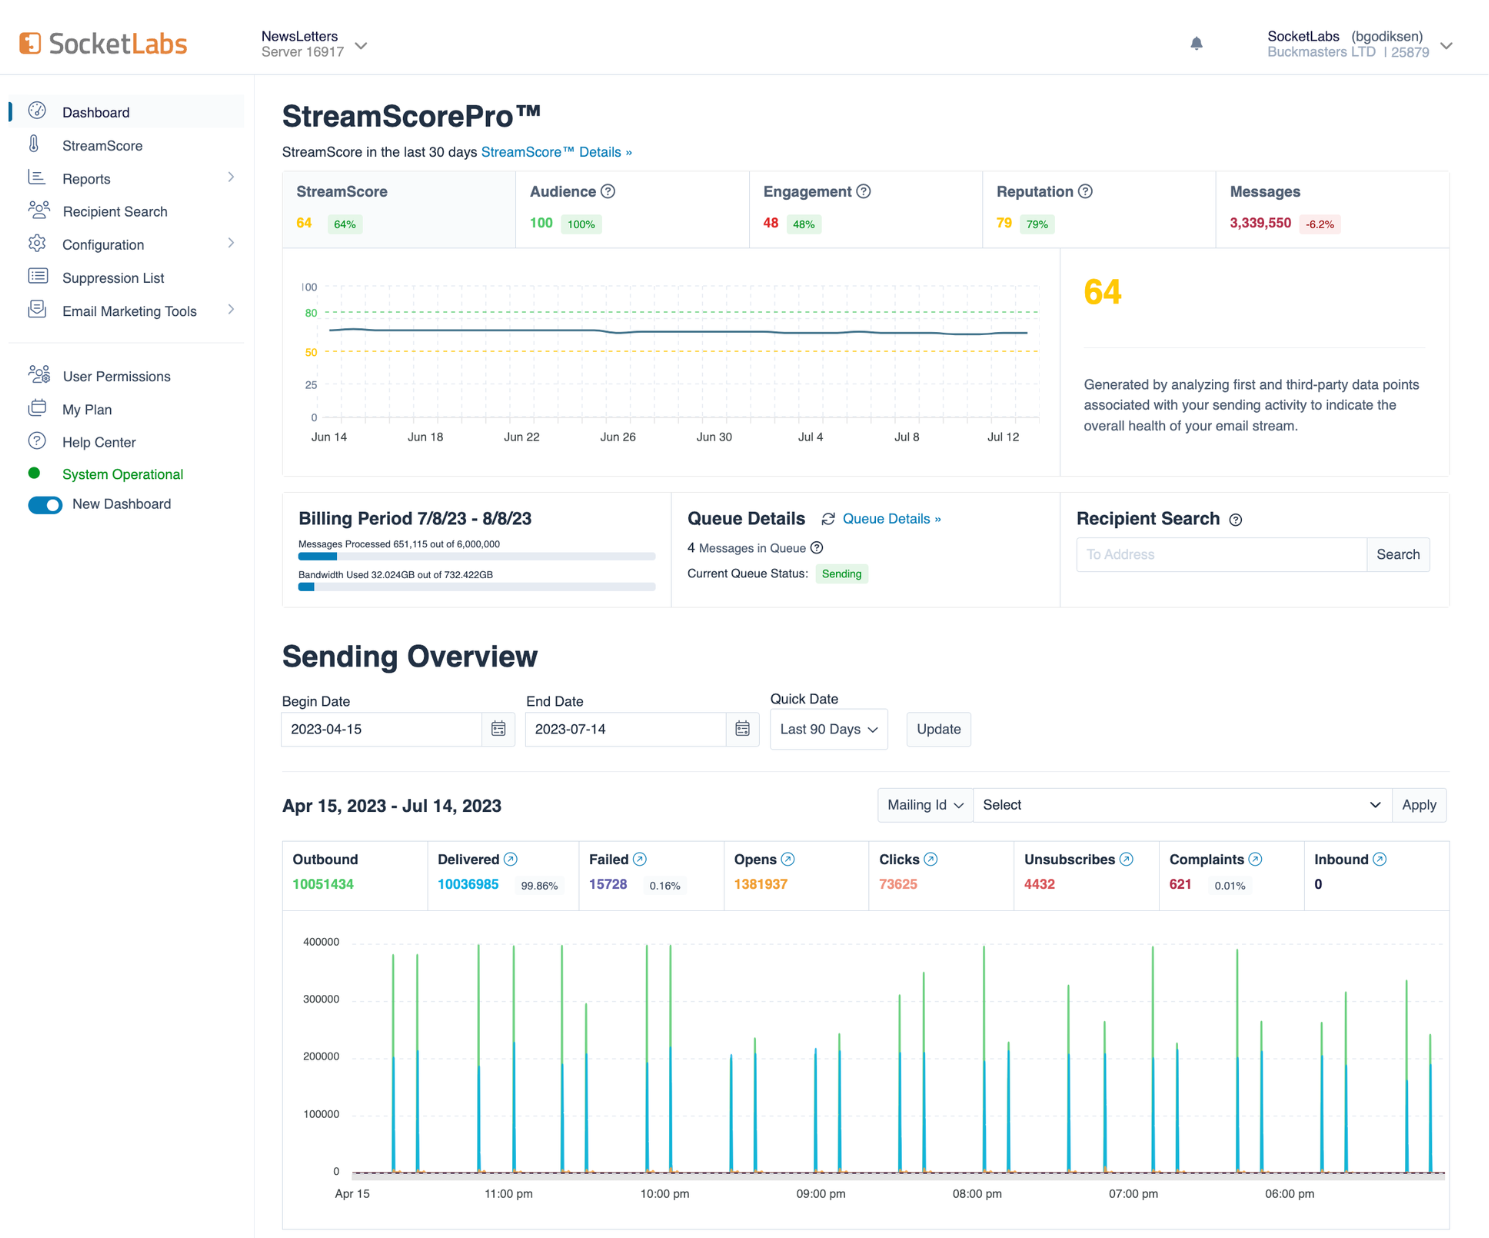Open the Mailing Id filter dropdown

pyautogui.click(x=925, y=805)
